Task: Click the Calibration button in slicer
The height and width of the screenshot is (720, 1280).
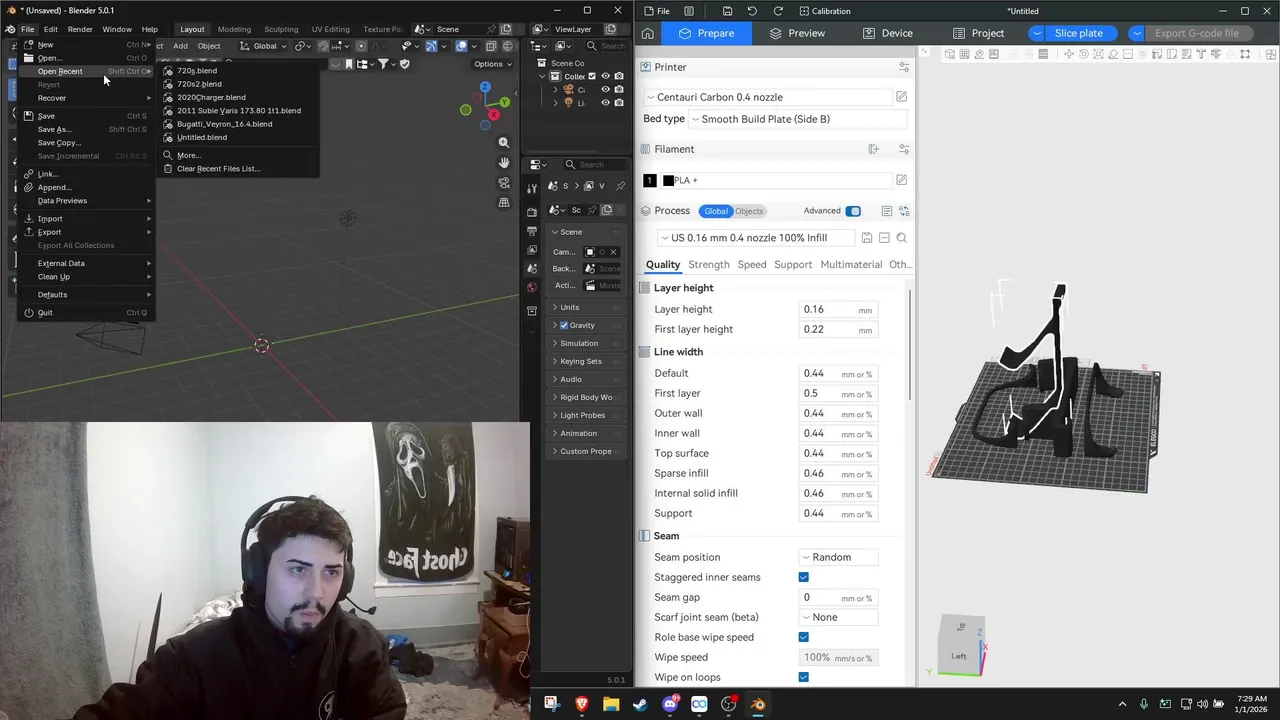Action: [825, 11]
